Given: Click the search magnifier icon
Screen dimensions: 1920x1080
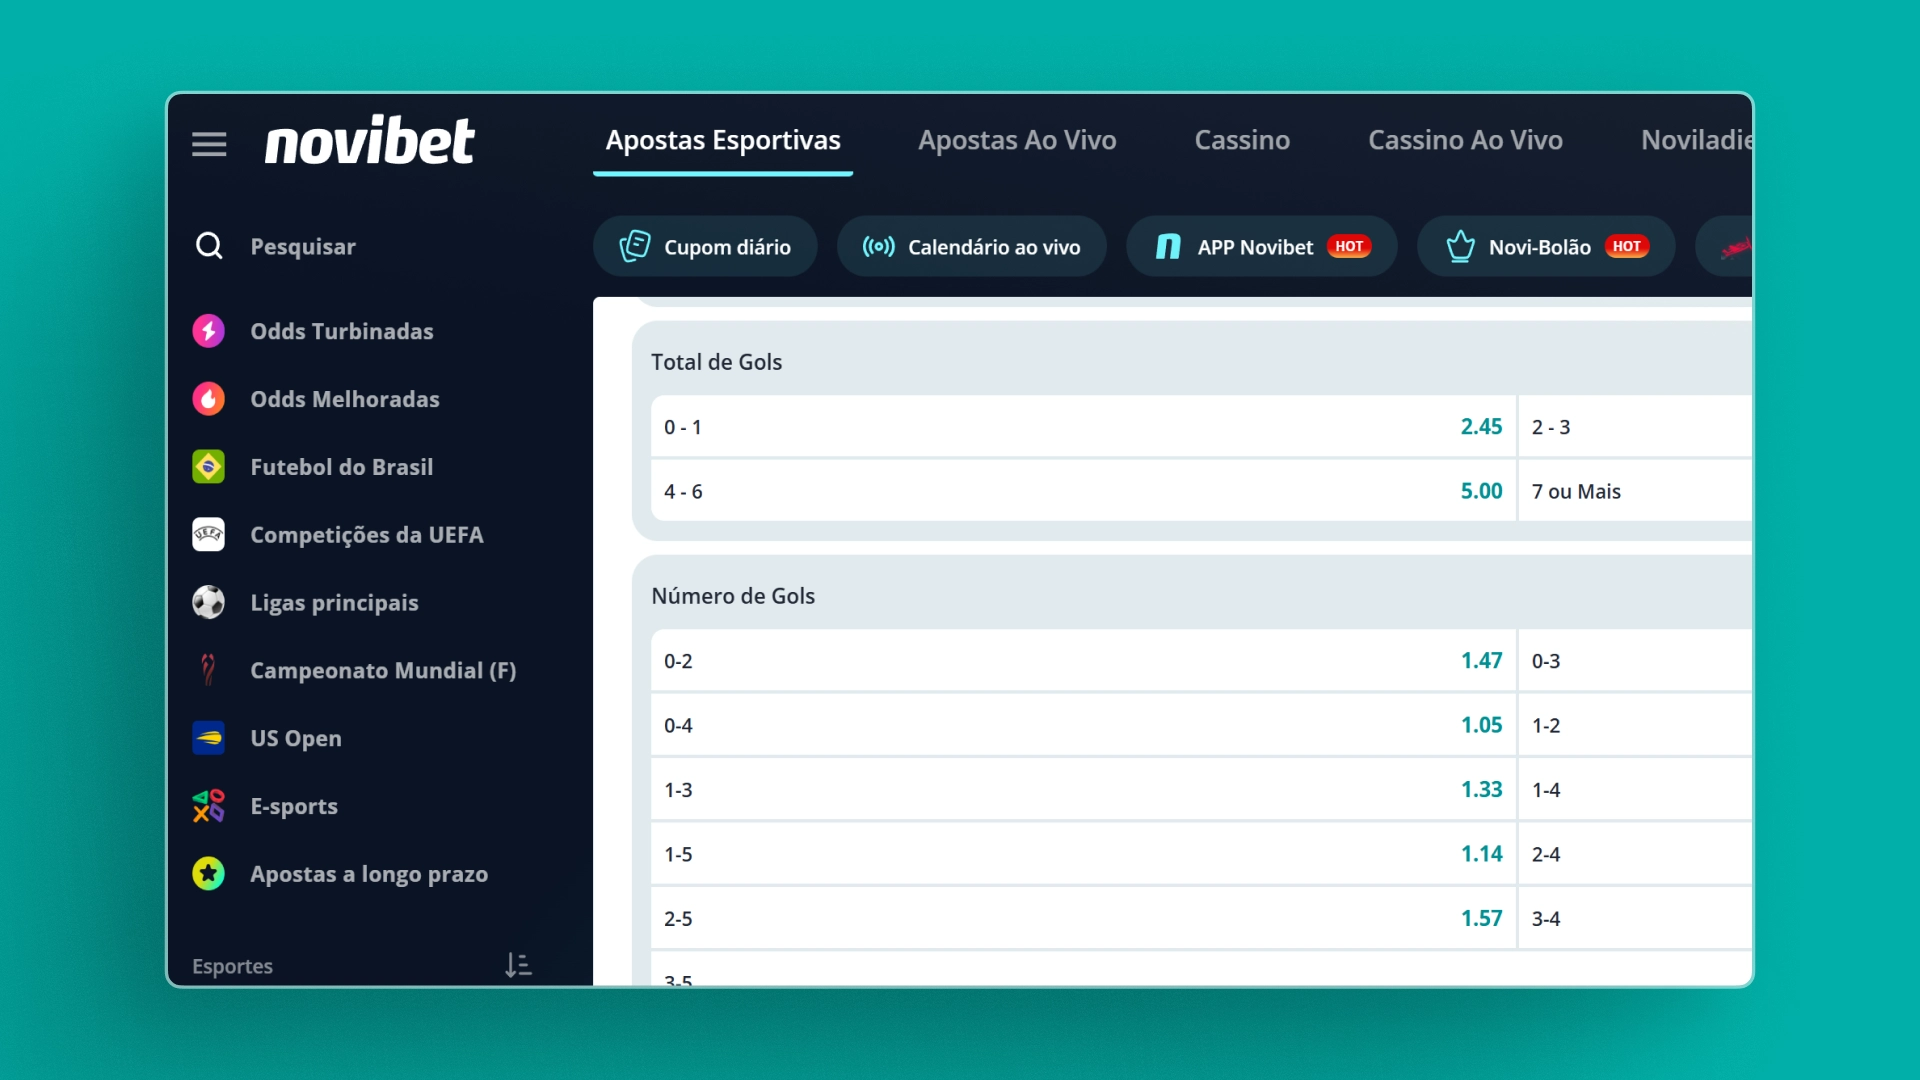Looking at the screenshot, I should coord(209,246).
